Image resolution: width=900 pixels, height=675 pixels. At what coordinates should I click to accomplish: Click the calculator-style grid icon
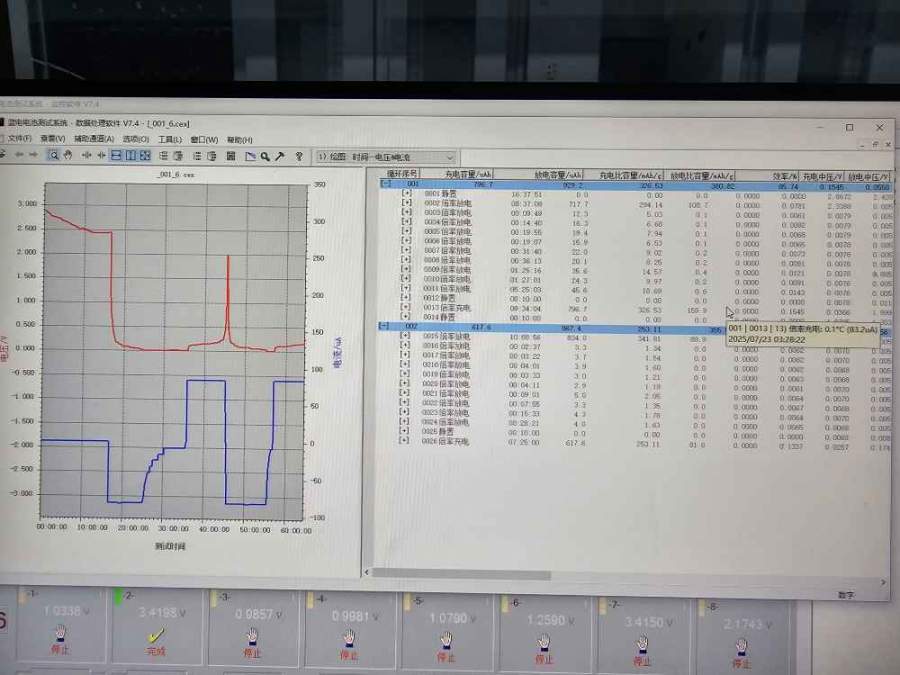232,156
